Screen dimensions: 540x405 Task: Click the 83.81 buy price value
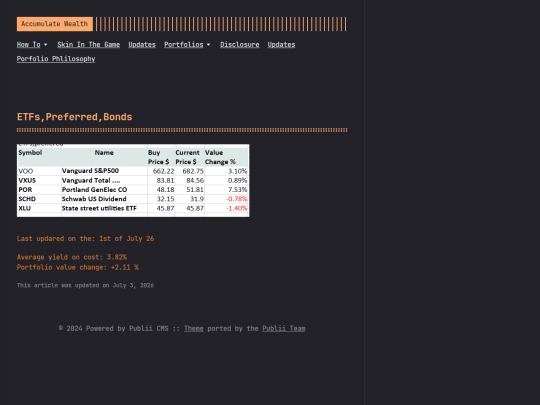(165, 180)
